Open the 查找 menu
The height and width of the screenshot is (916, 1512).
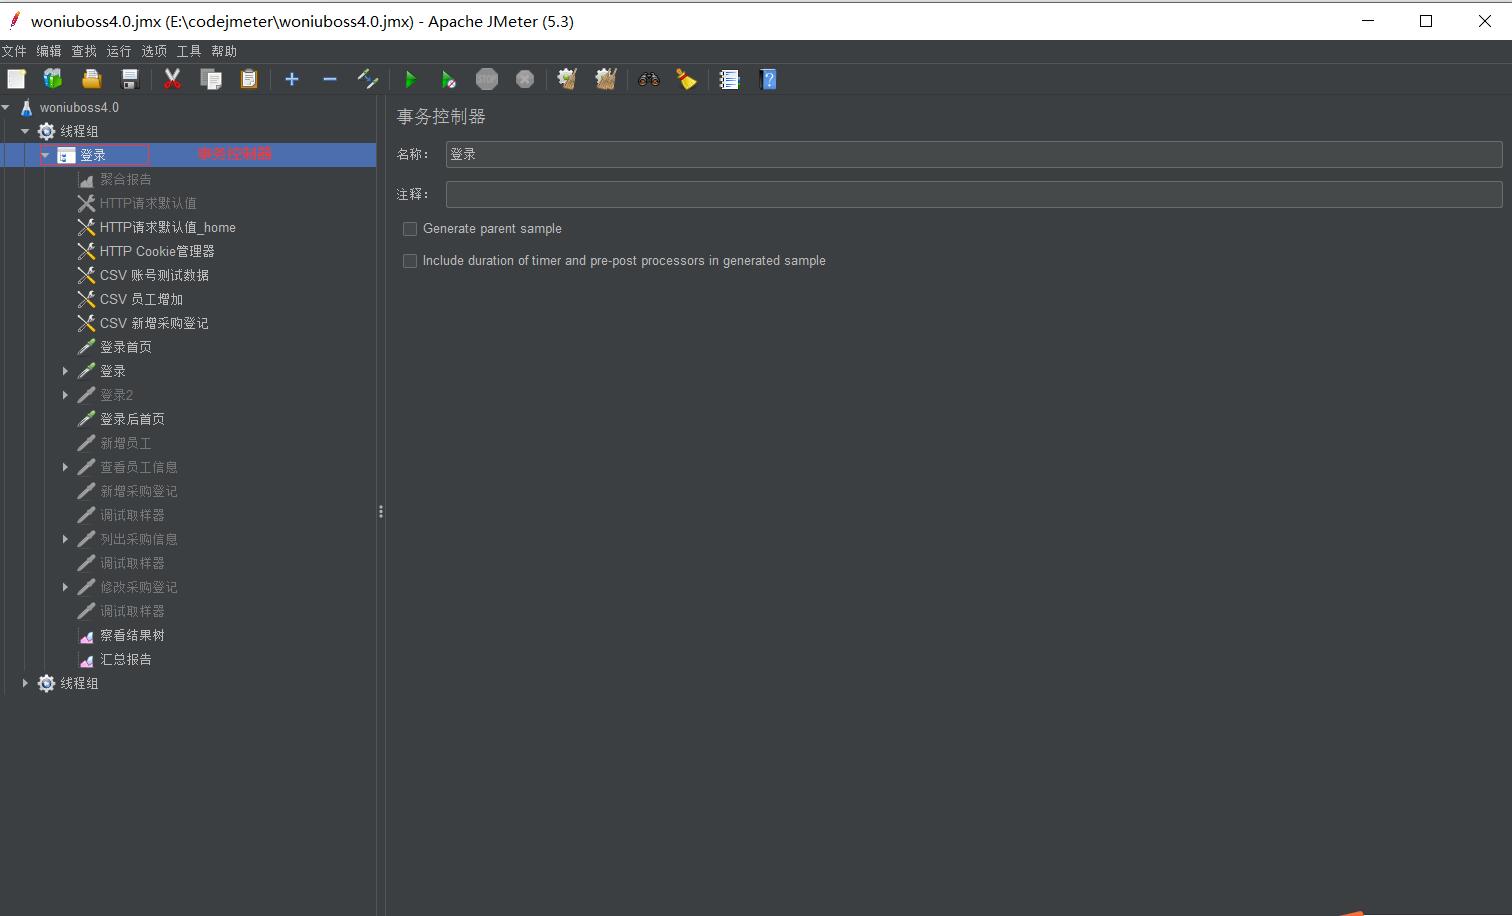[x=84, y=51]
